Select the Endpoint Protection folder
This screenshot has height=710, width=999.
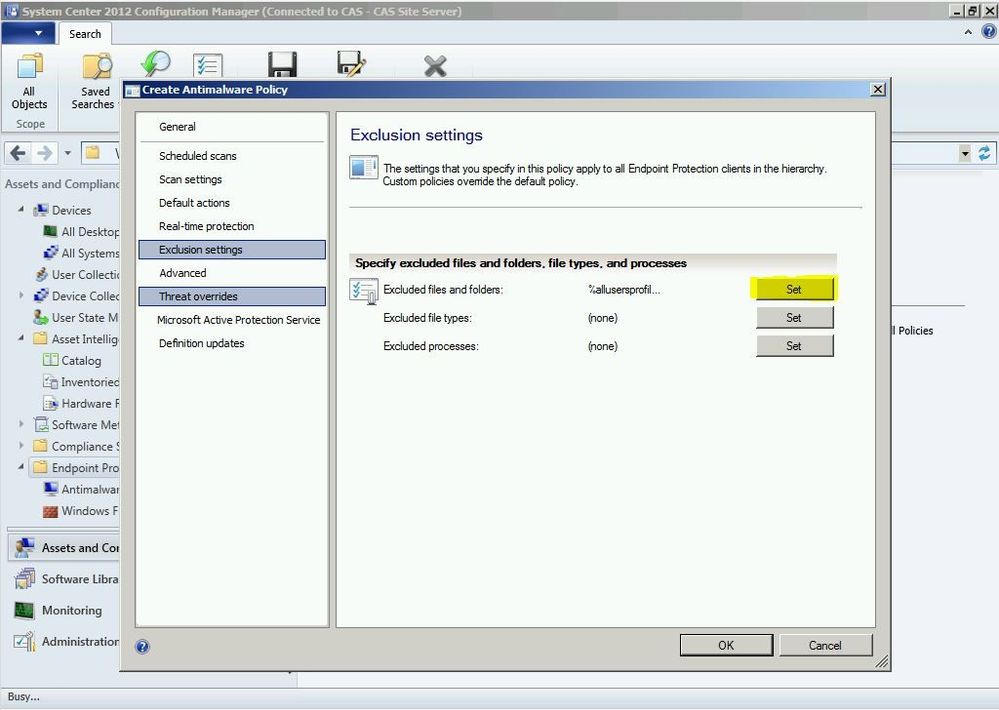pos(75,467)
